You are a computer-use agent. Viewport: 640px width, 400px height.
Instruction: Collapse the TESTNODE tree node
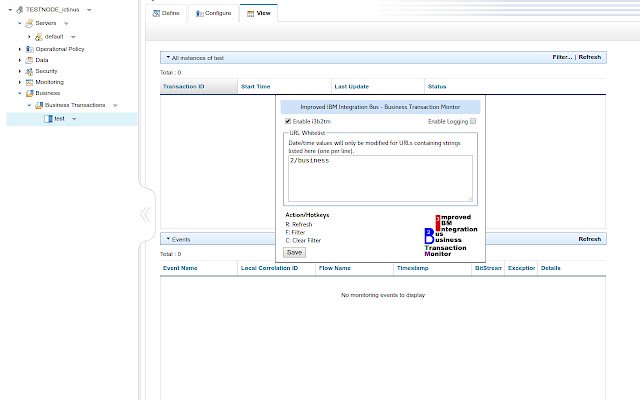coord(10,10)
